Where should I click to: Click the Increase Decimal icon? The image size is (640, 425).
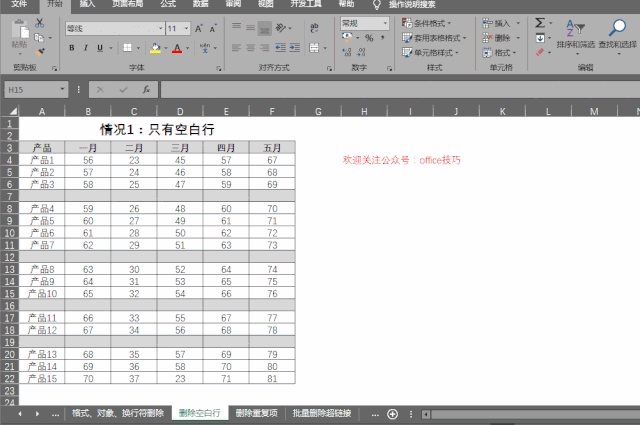point(347,52)
